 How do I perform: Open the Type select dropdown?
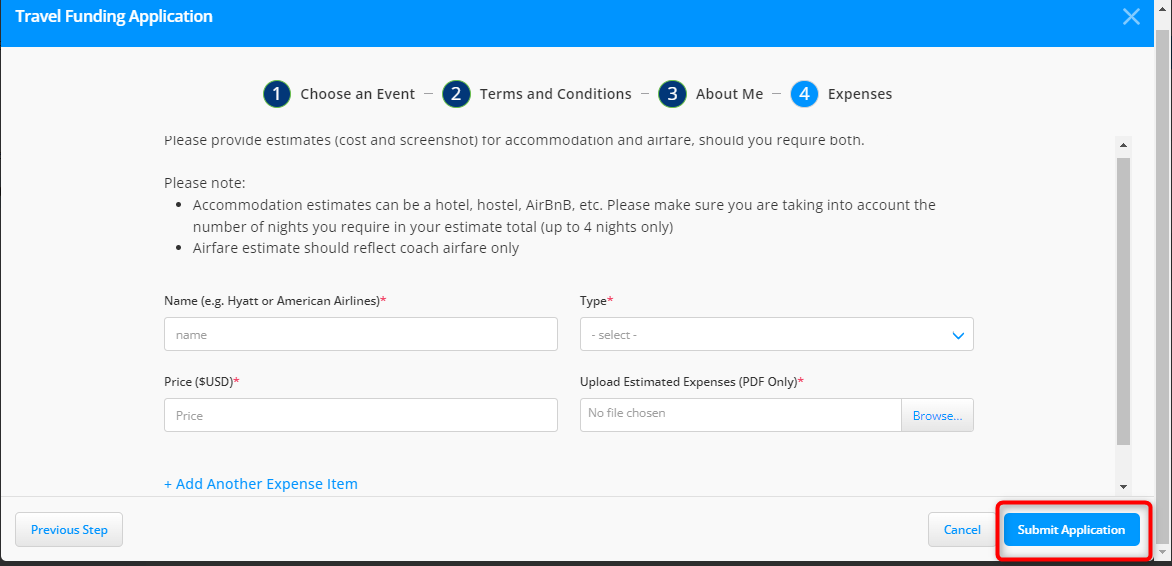pyautogui.click(x=776, y=334)
